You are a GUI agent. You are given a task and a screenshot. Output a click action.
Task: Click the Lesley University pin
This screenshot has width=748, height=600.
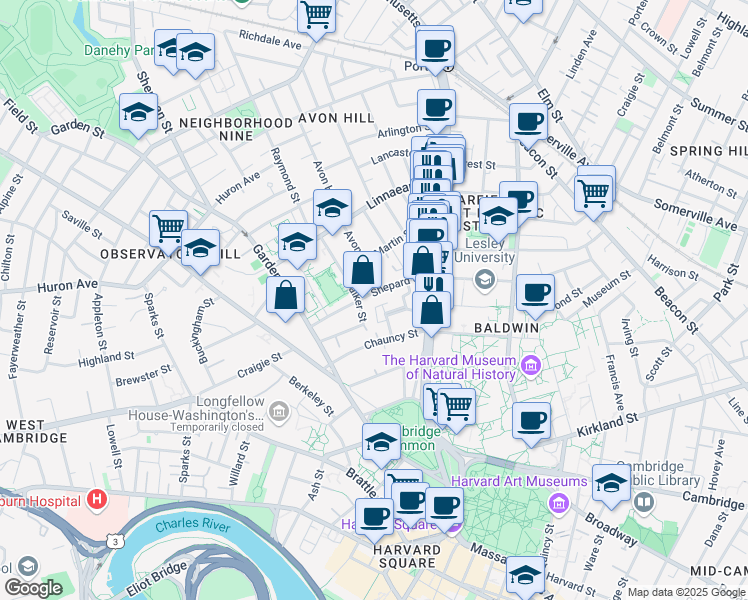485,279
